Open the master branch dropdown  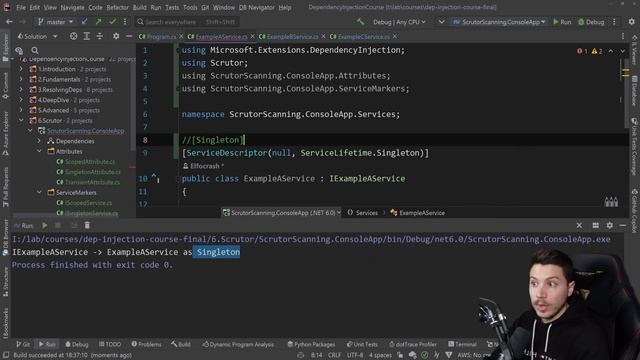[x=55, y=22]
